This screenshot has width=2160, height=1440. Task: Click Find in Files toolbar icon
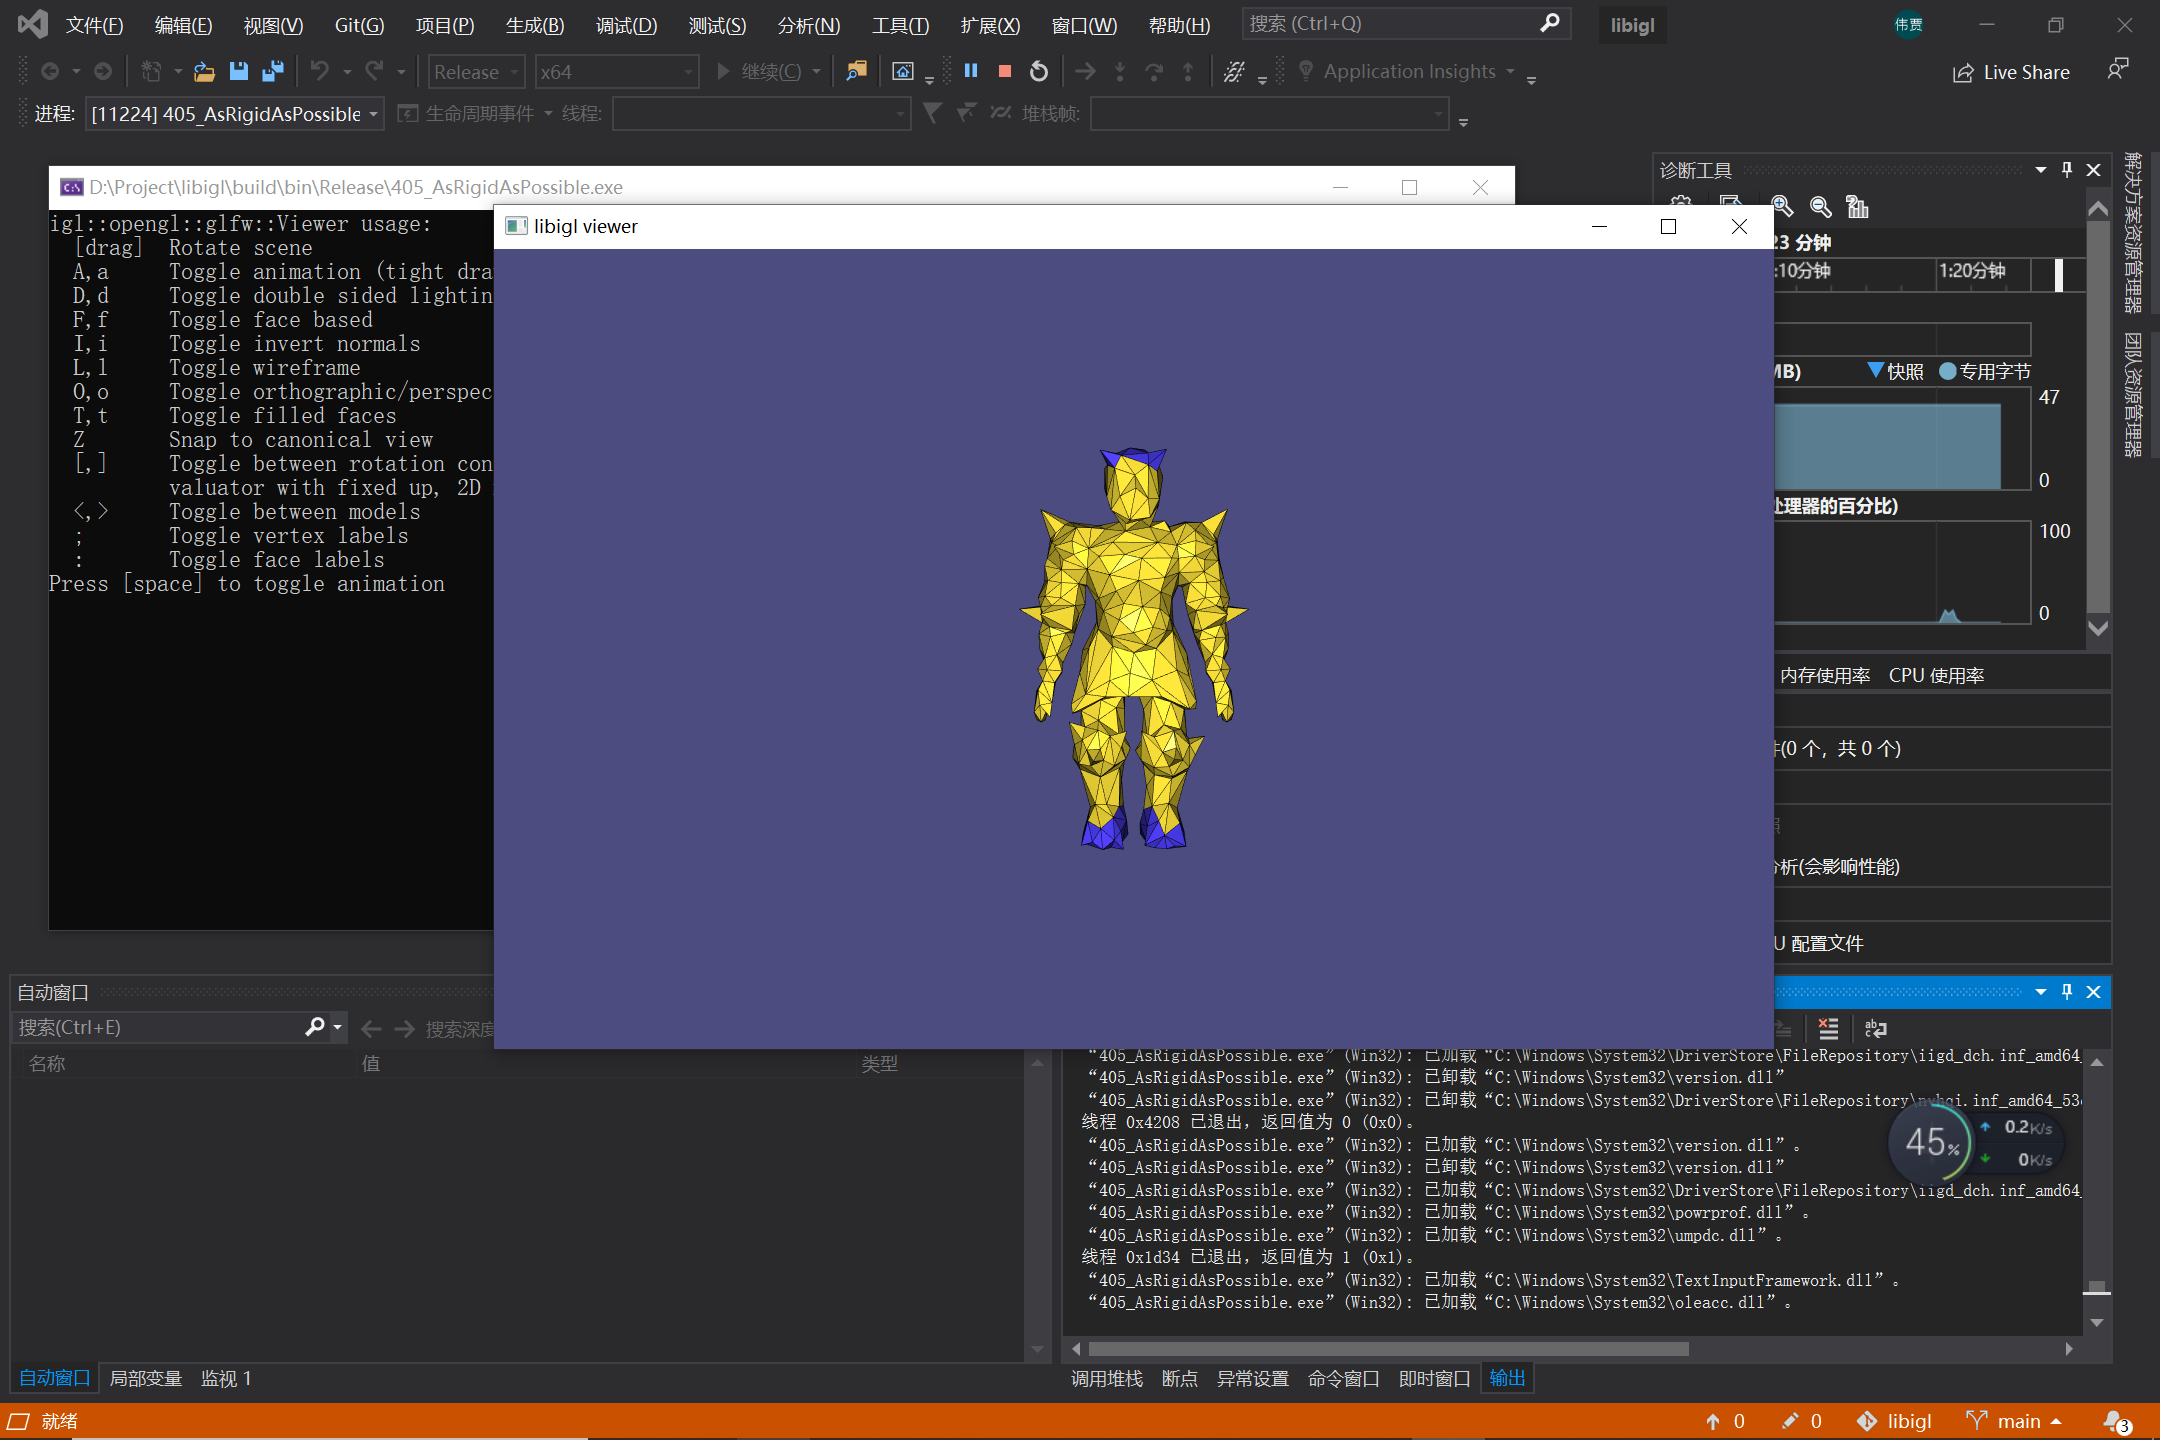(x=856, y=71)
